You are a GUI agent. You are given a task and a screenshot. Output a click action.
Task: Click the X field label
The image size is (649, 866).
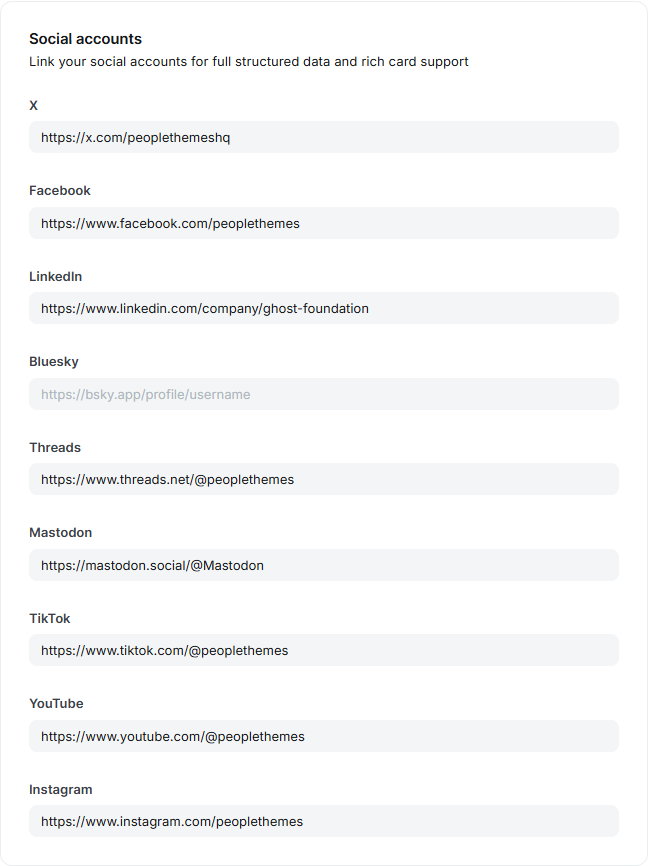click(x=33, y=105)
